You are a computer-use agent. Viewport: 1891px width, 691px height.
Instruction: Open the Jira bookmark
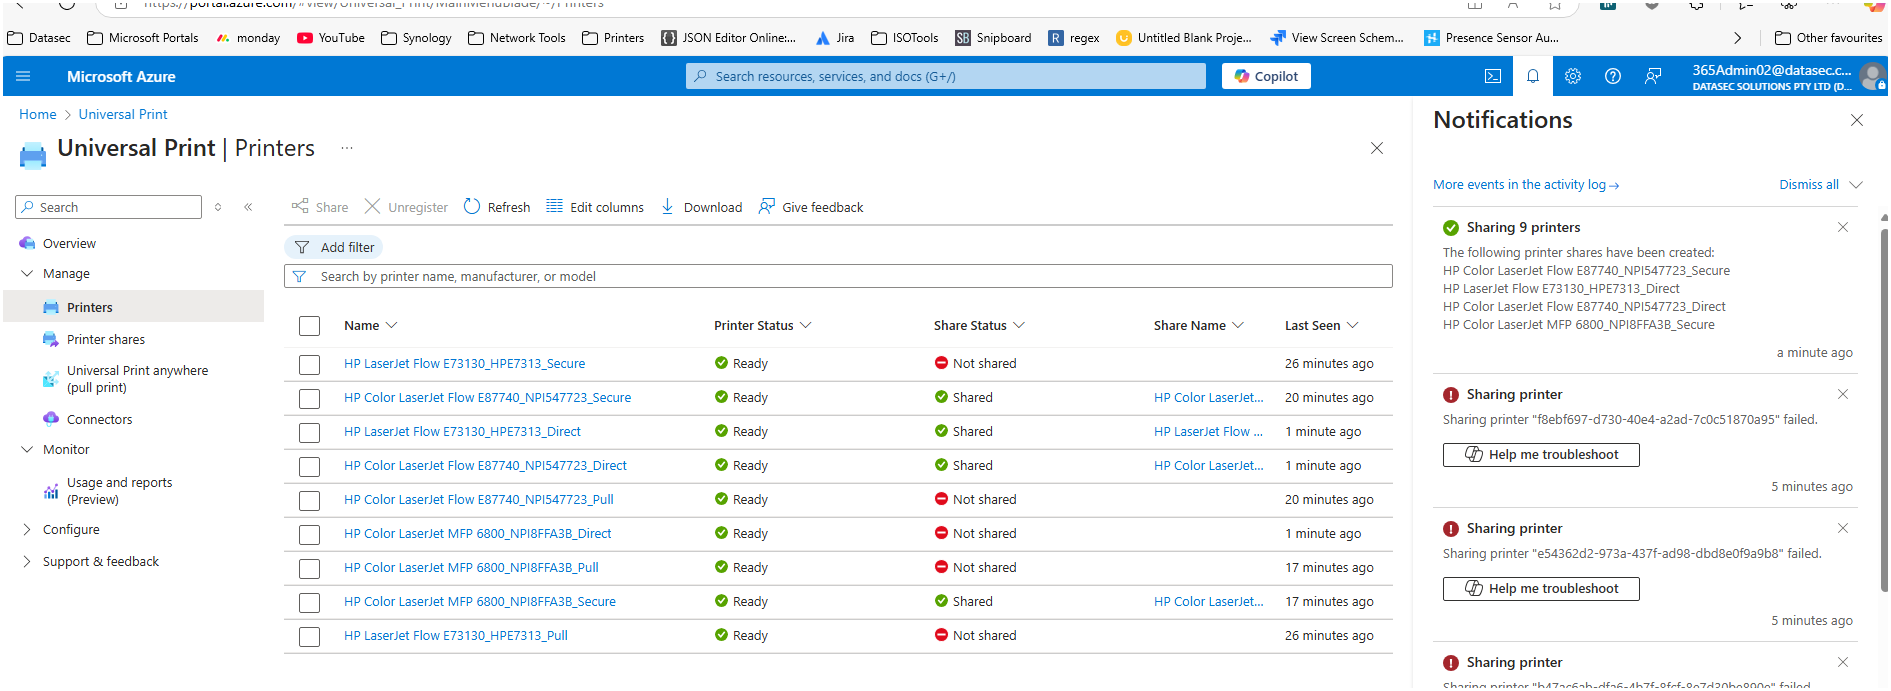pos(835,38)
